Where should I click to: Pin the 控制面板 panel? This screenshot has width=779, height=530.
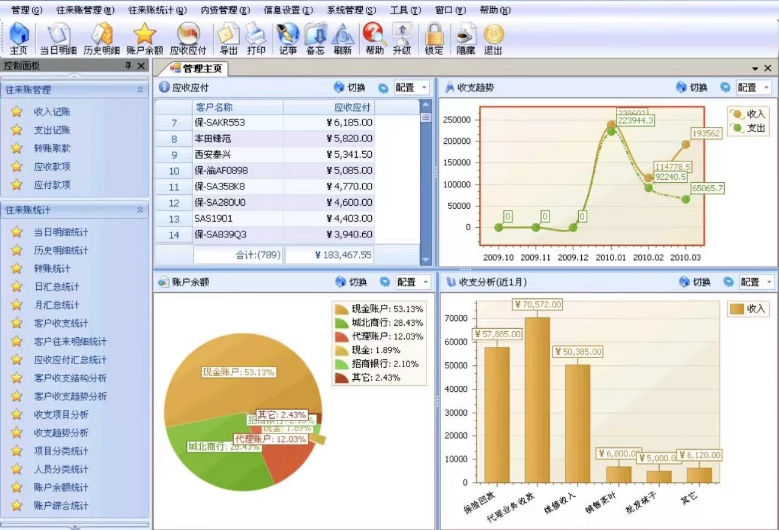pos(128,66)
